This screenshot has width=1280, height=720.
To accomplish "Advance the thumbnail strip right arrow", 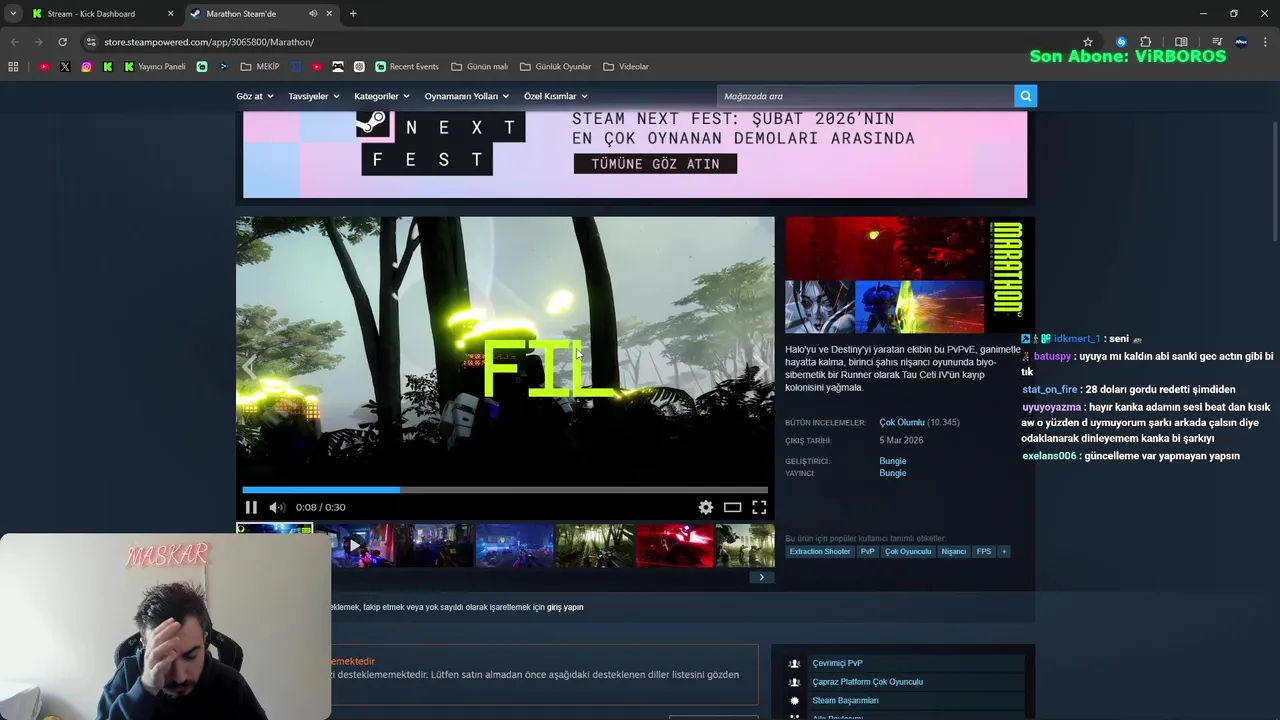I will coord(761,577).
